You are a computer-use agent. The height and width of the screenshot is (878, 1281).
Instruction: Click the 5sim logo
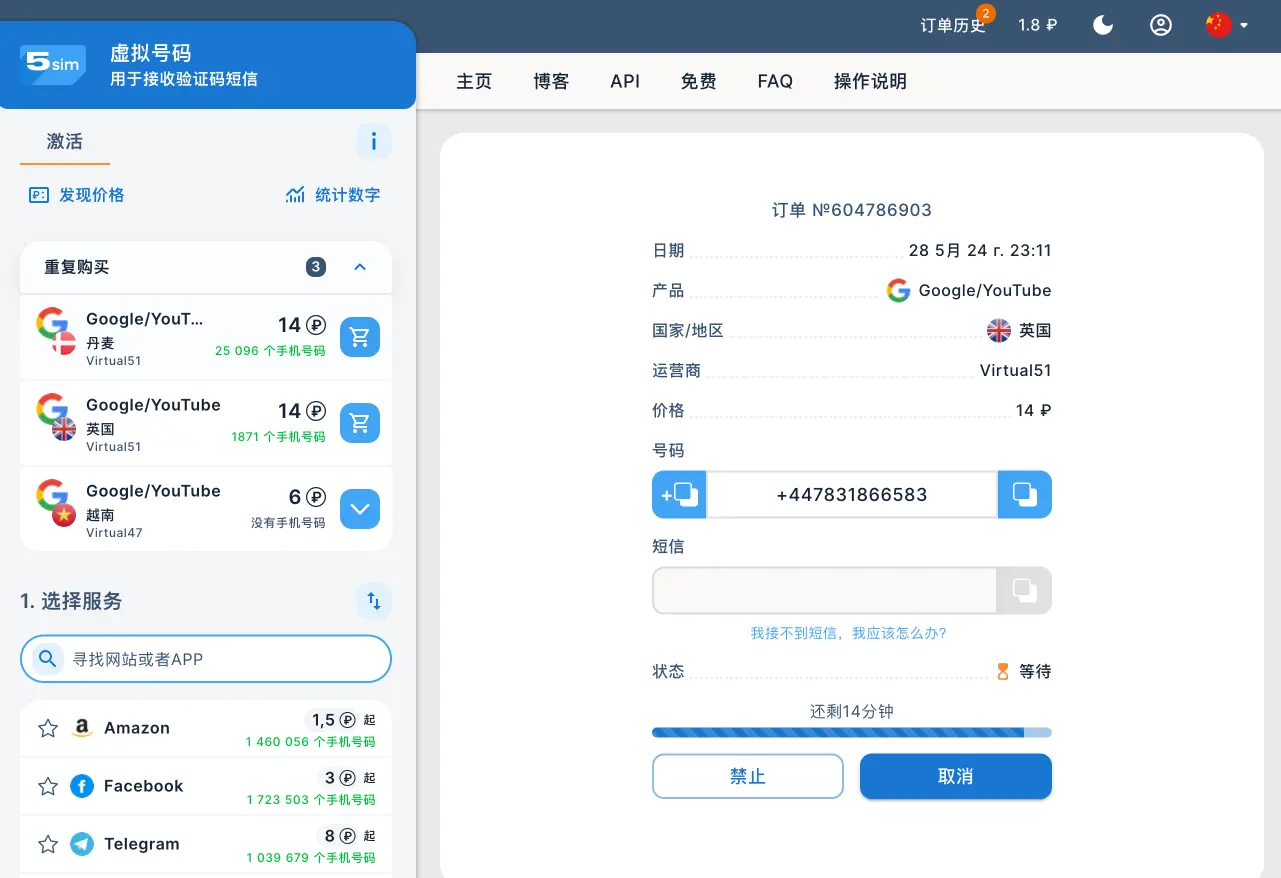pos(52,64)
